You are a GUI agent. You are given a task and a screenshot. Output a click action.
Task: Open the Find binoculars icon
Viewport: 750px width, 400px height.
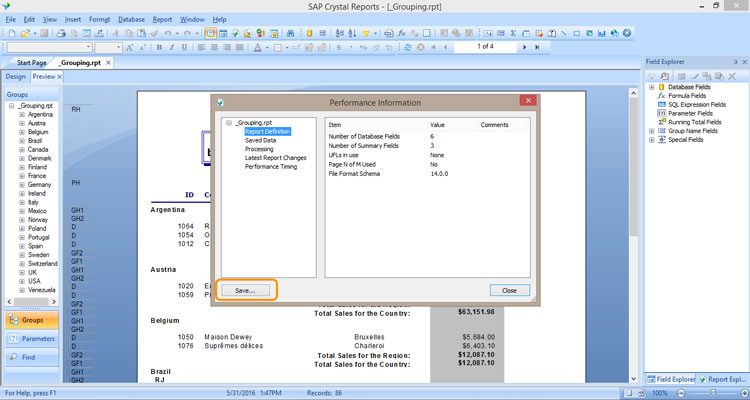(290, 33)
